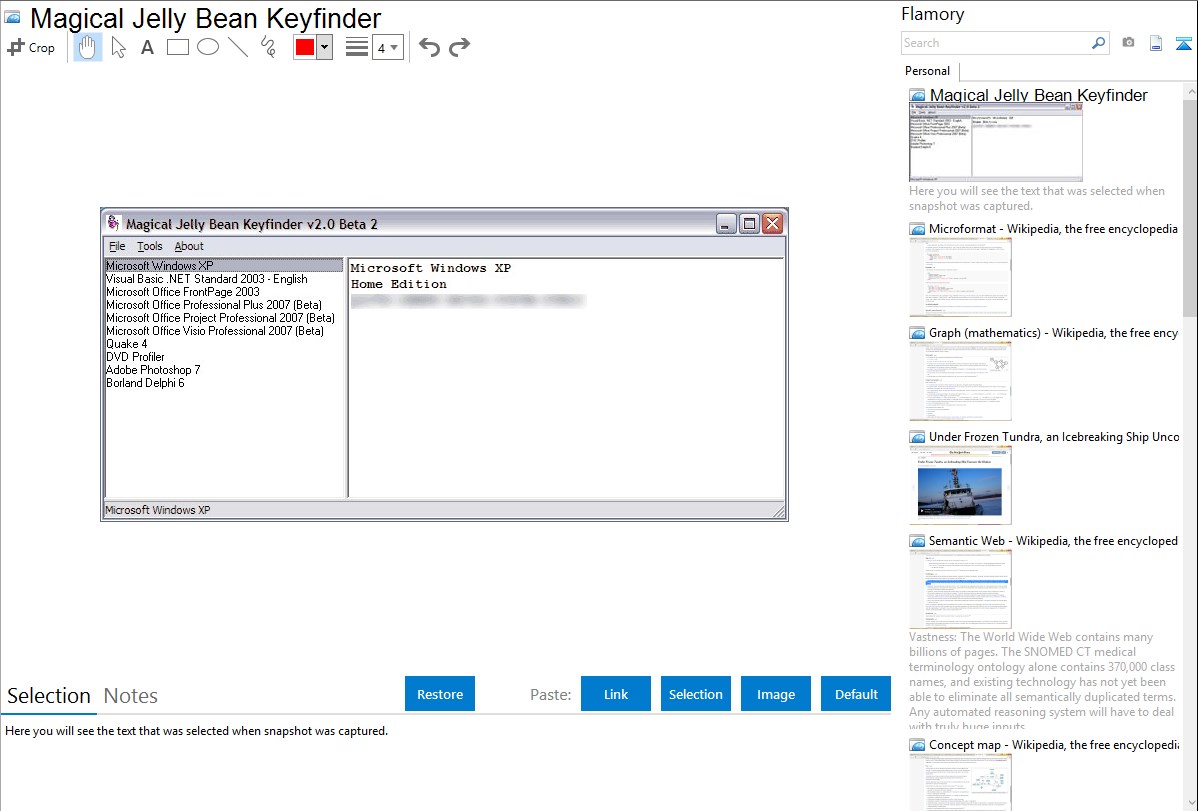1198x811 pixels.
Task: Click the icon beside the Microformat title
Action: pos(917,229)
